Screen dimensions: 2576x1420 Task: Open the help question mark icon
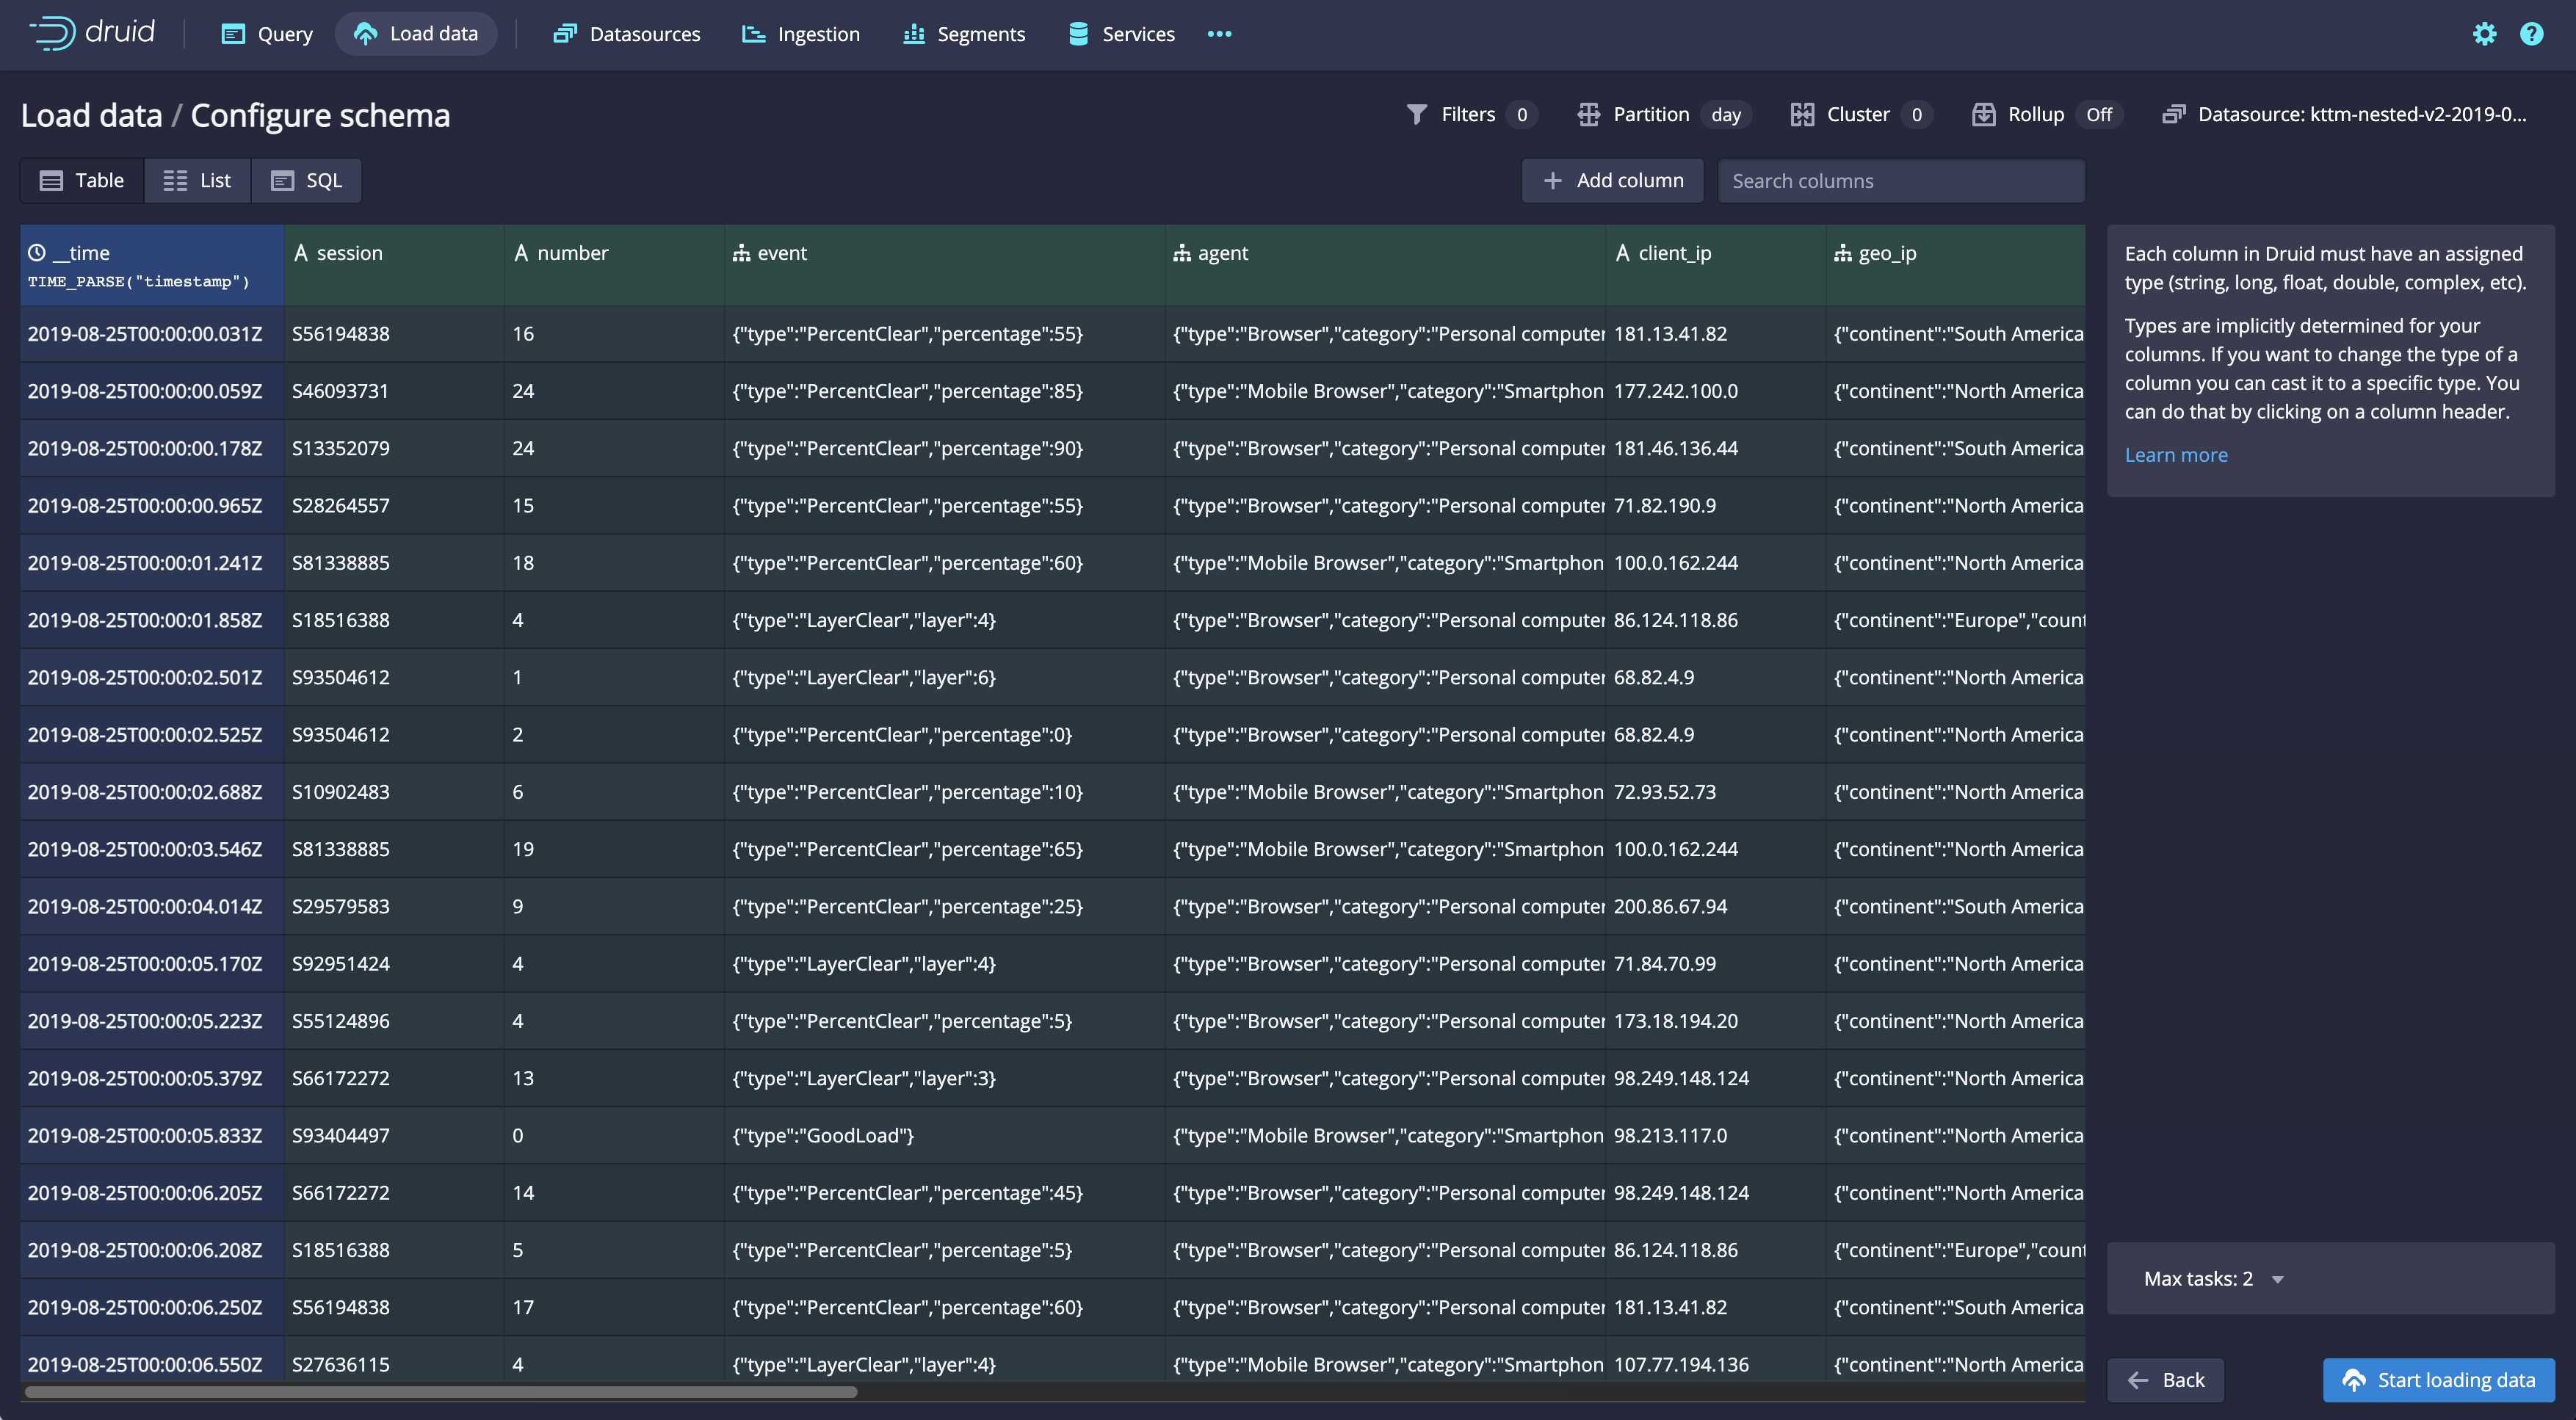2531,34
